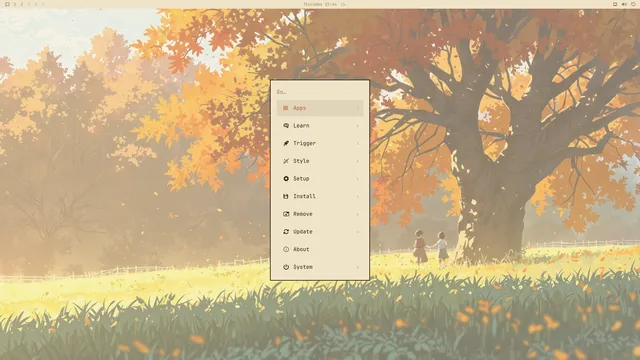This screenshot has height=360, width=640.
Task: Click the "Setup" label text
Action: 301,179
